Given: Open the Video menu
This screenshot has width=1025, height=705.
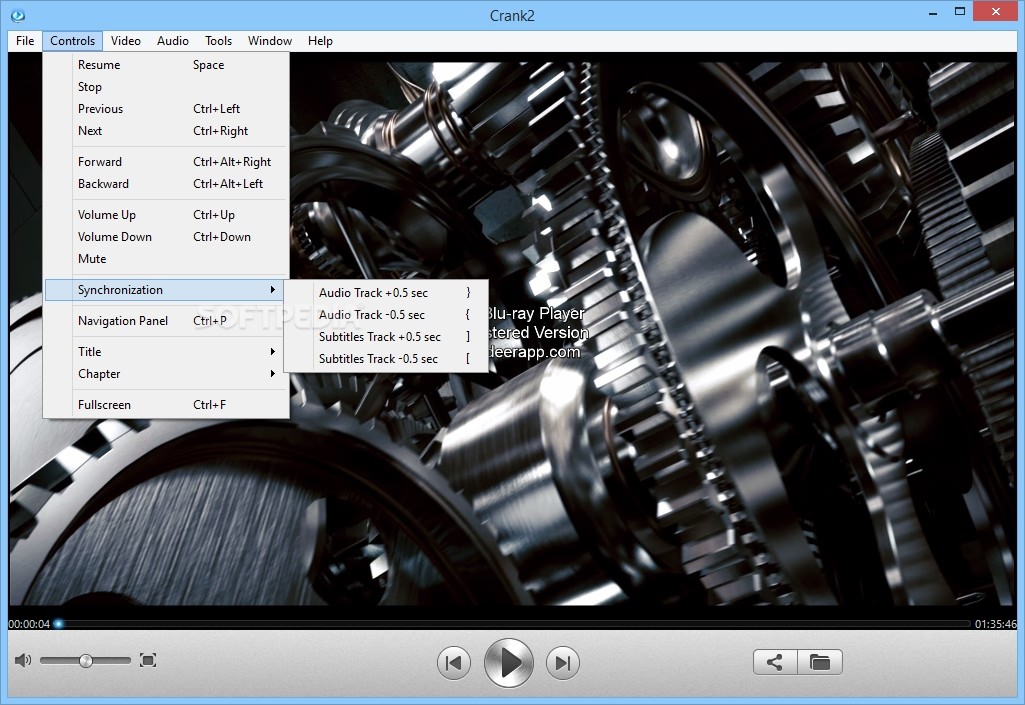Looking at the screenshot, I should pyautogui.click(x=126, y=41).
